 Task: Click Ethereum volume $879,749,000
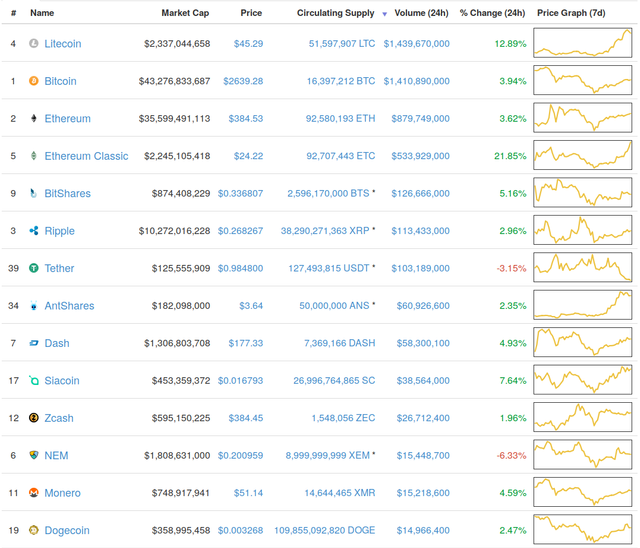(420, 118)
